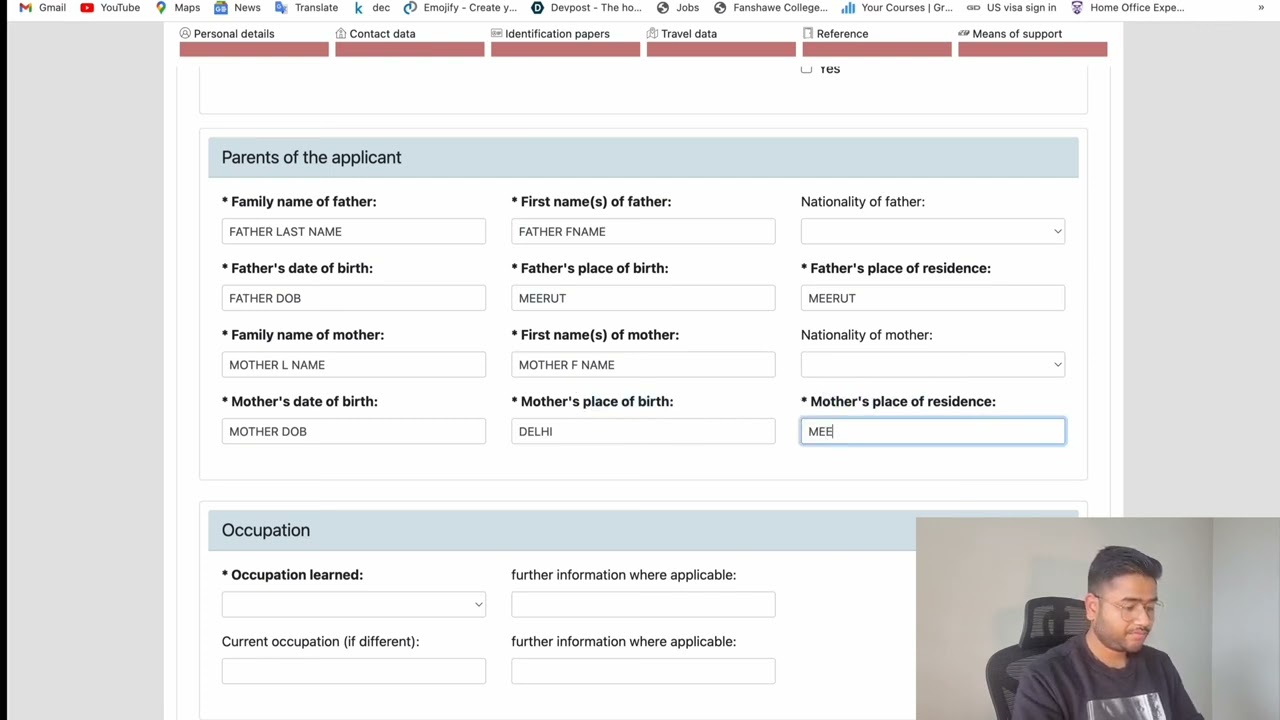Open the Fanshawe College bookmark icon
Image resolution: width=1280 pixels, height=720 pixels.
point(720,7)
